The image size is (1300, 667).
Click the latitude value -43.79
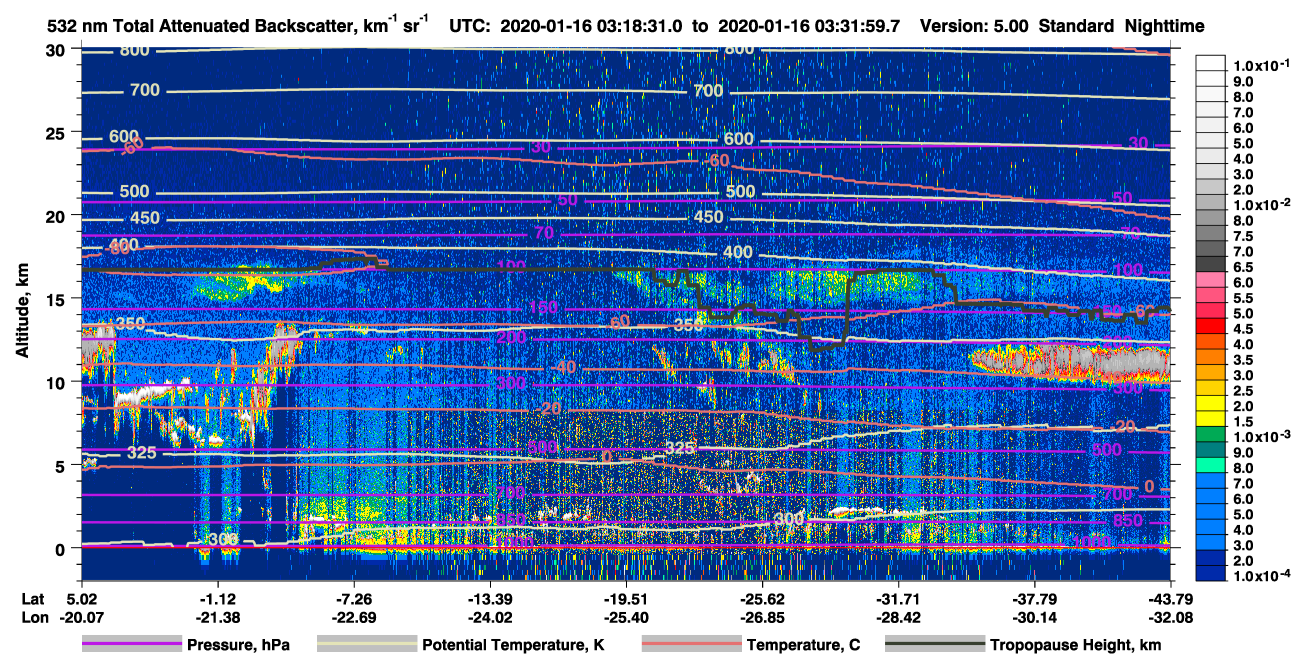click(x=1170, y=598)
